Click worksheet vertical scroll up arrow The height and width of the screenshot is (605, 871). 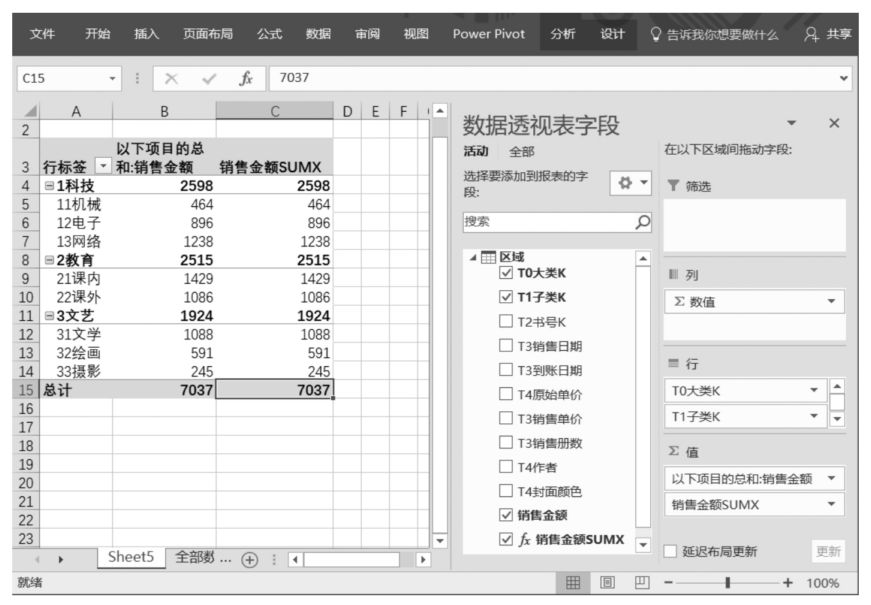point(440,111)
